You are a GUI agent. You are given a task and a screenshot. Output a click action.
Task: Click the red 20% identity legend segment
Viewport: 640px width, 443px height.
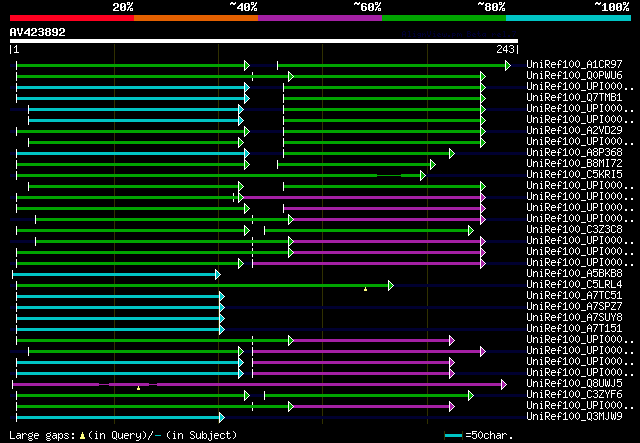[x=72, y=18]
